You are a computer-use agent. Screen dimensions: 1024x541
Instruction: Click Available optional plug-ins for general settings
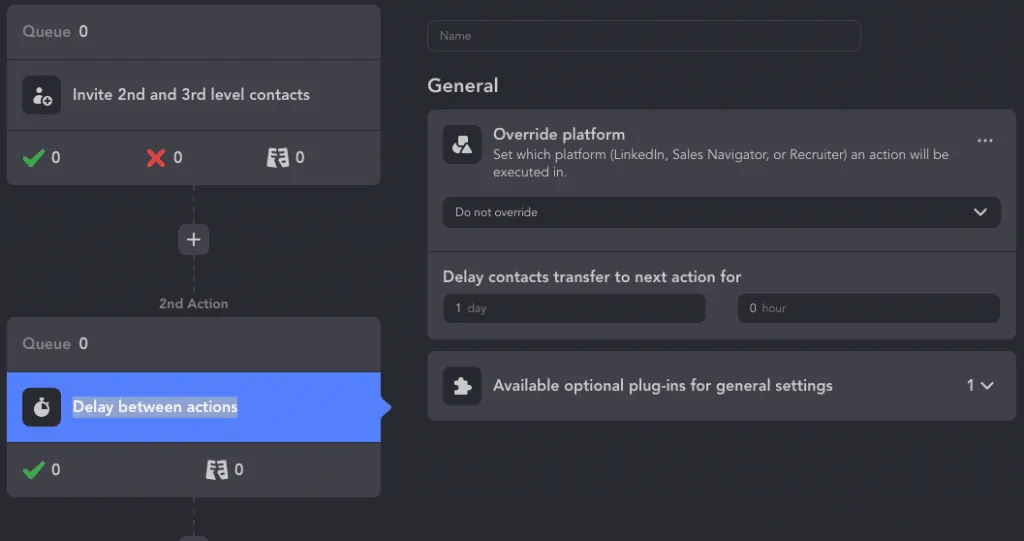(662, 385)
